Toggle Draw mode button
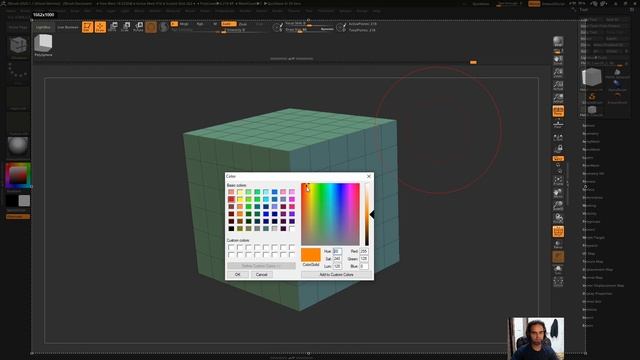 100,27
